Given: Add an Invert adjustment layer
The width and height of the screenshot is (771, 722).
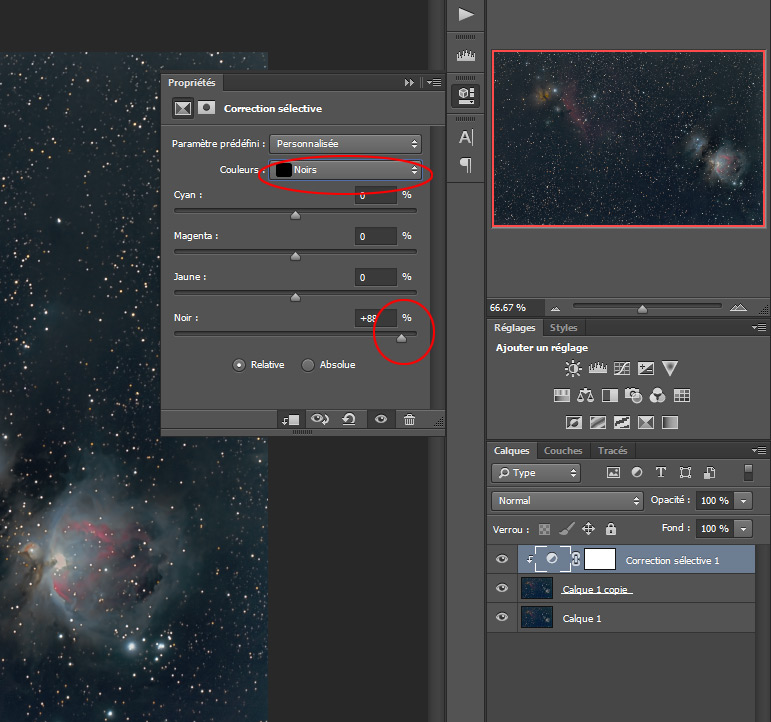Looking at the screenshot, I should pos(574,422).
